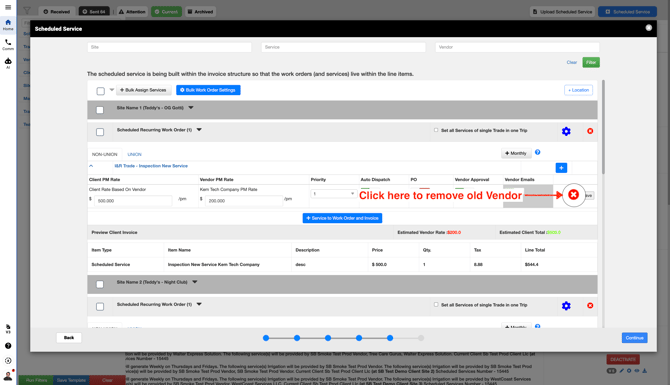Delete Site Name 1 recurring work order
The width and height of the screenshot is (670, 385).
pyautogui.click(x=590, y=131)
